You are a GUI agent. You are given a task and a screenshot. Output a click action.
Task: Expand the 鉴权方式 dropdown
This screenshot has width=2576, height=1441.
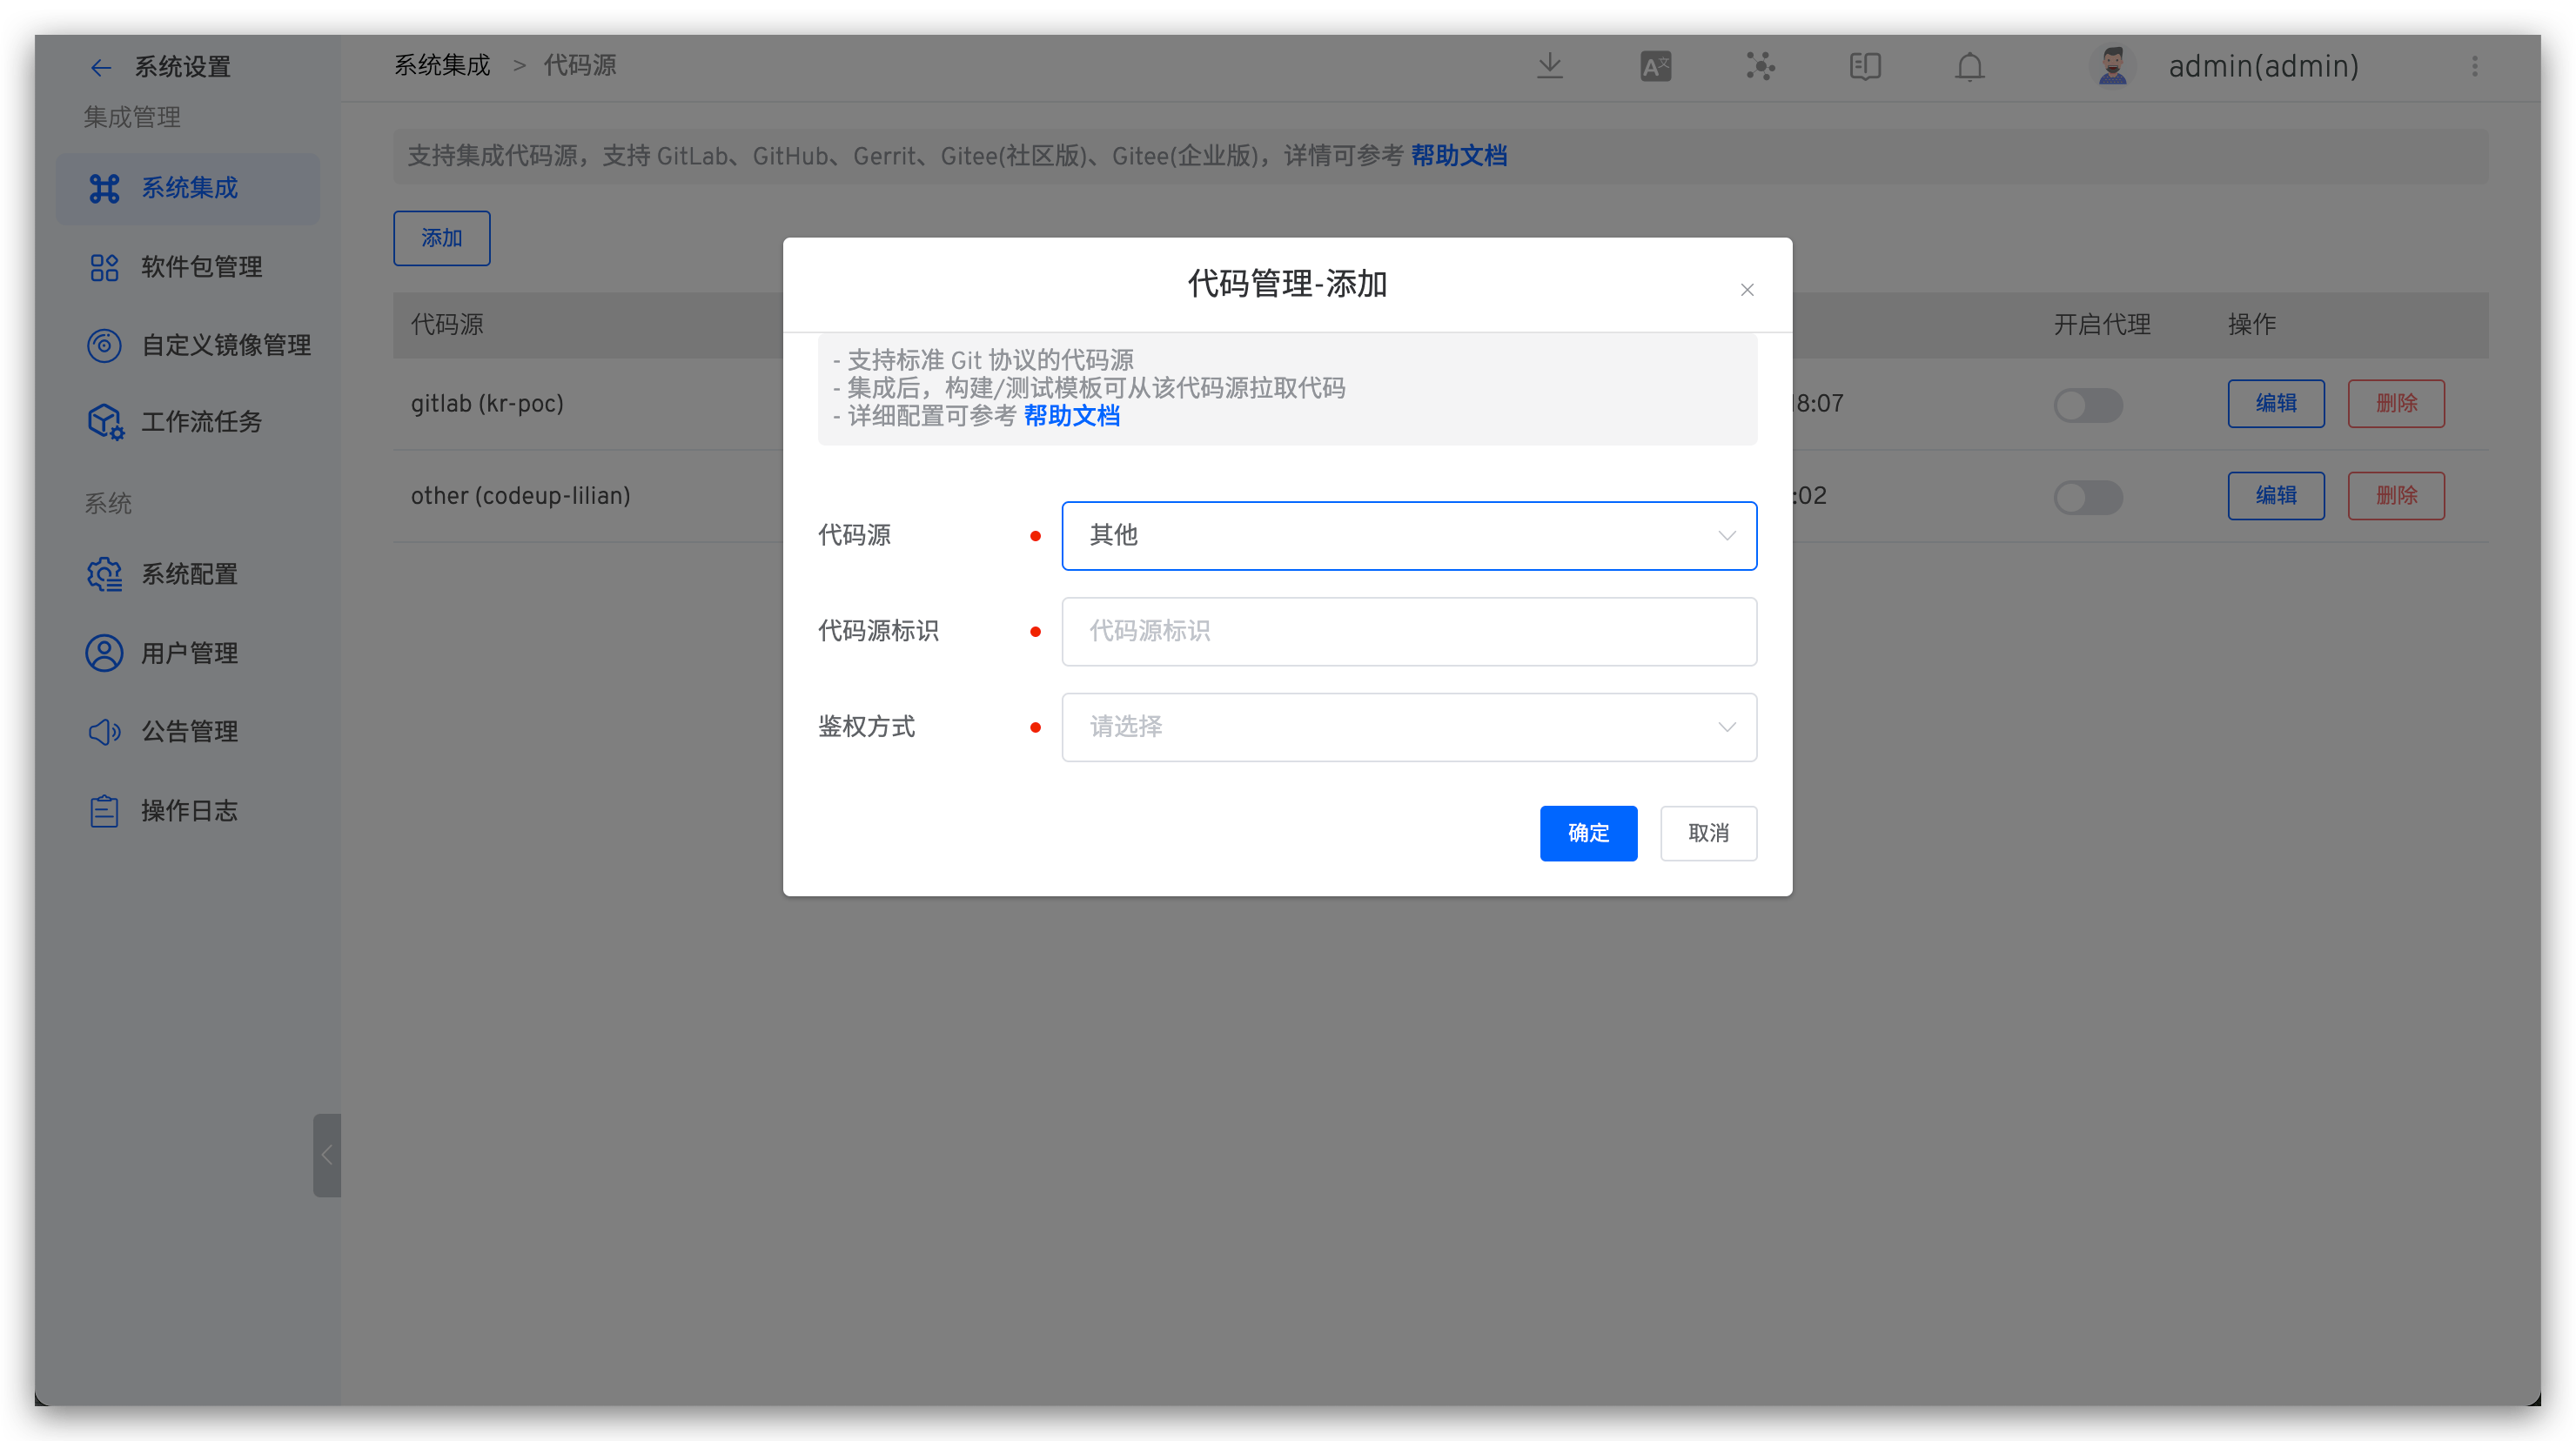1408,727
